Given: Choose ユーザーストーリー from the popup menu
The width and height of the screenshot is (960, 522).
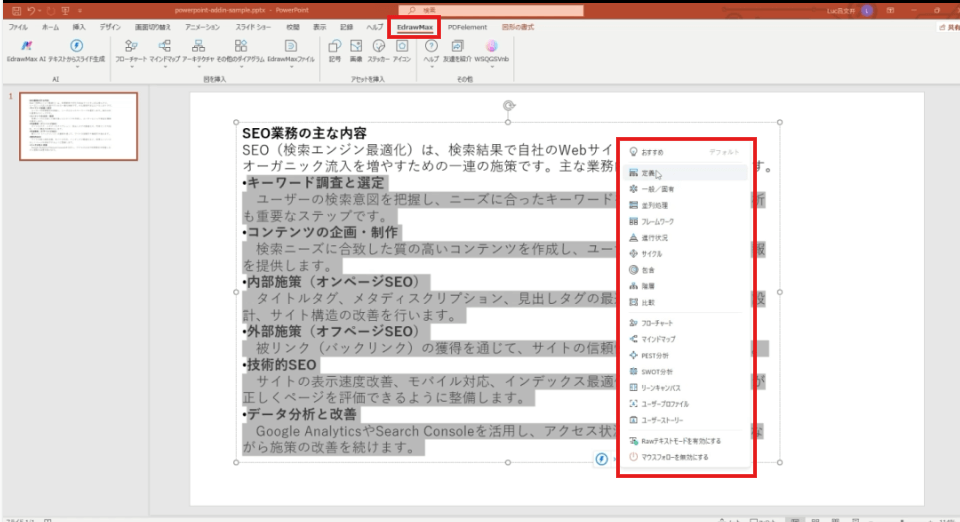Looking at the screenshot, I should [x=685, y=420].
